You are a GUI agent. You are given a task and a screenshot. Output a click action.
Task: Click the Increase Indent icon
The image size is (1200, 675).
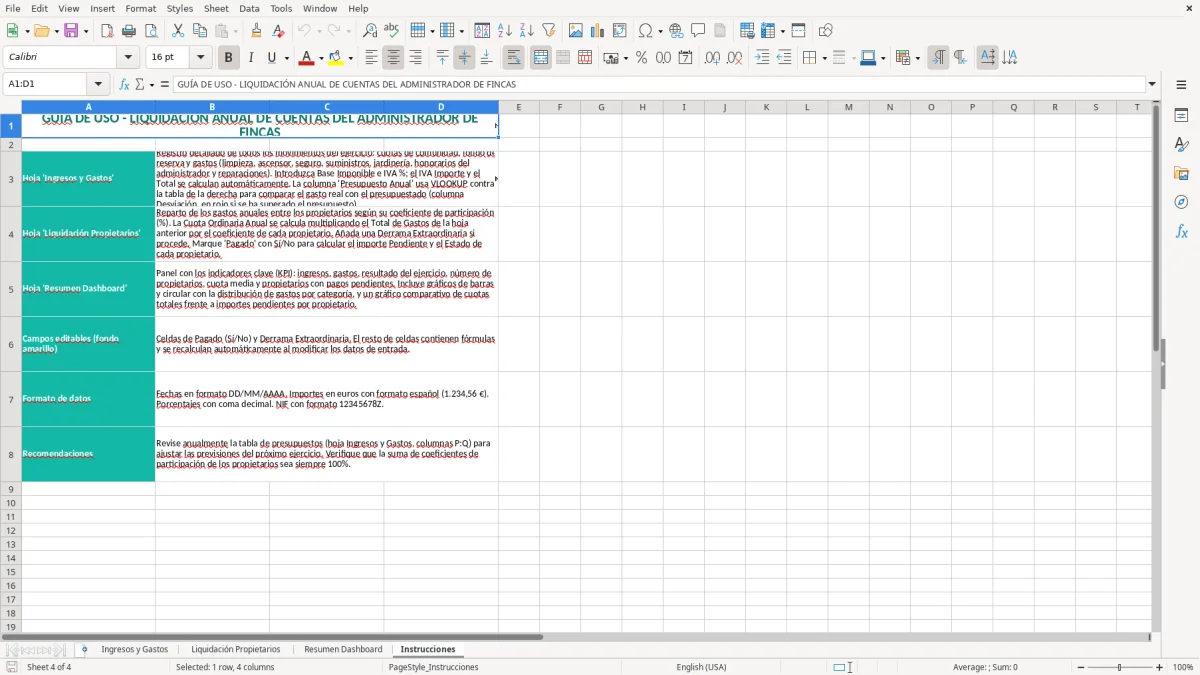tap(762, 58)
